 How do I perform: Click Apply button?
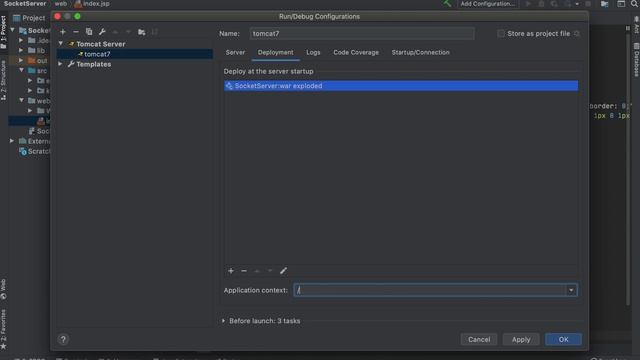(x=521, y=339)
